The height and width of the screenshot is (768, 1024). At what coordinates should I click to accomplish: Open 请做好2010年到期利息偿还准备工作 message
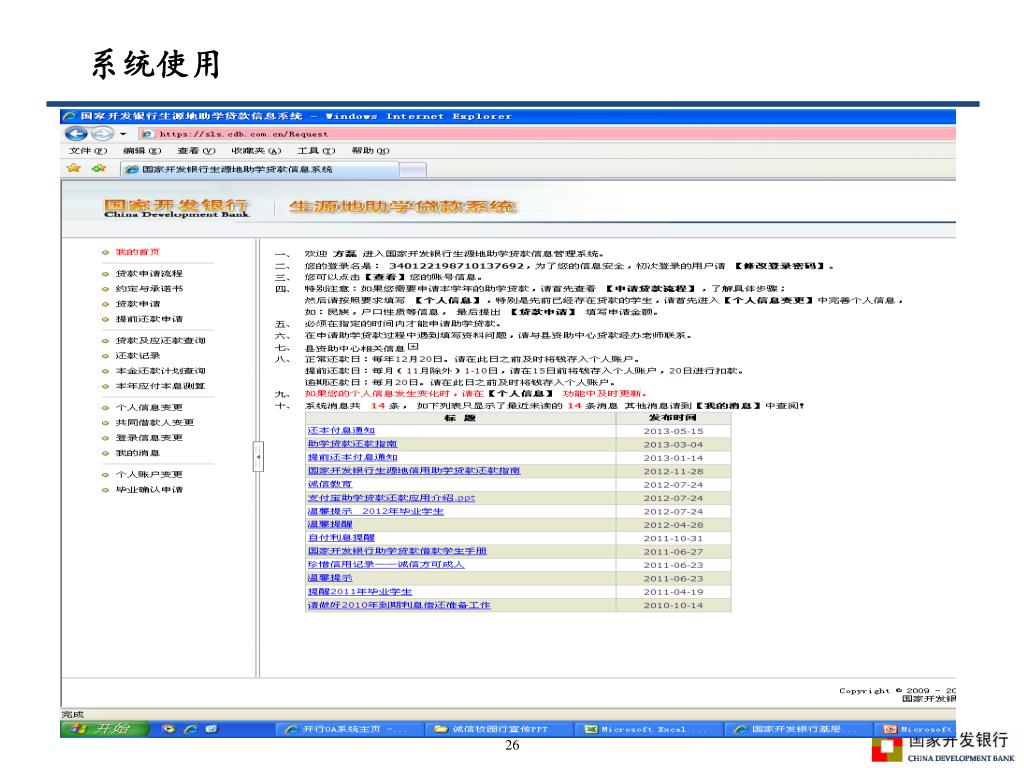[x=398, y=605]
